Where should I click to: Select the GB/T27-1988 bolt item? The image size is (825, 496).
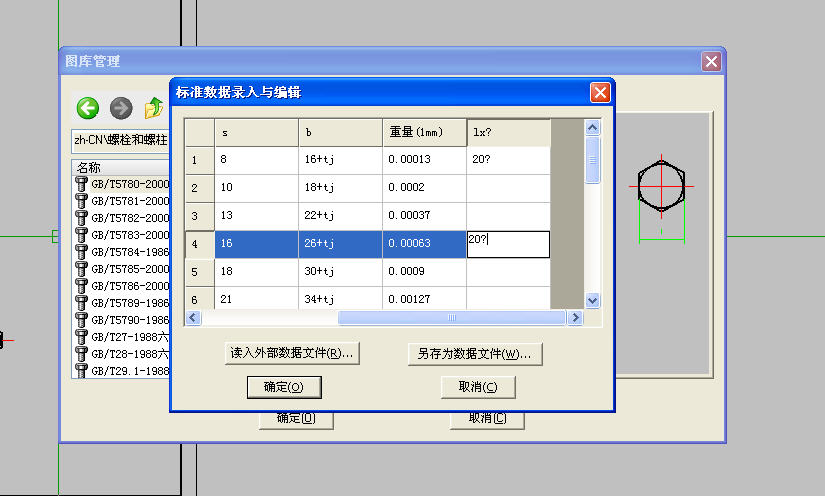[x=123, y=337]
